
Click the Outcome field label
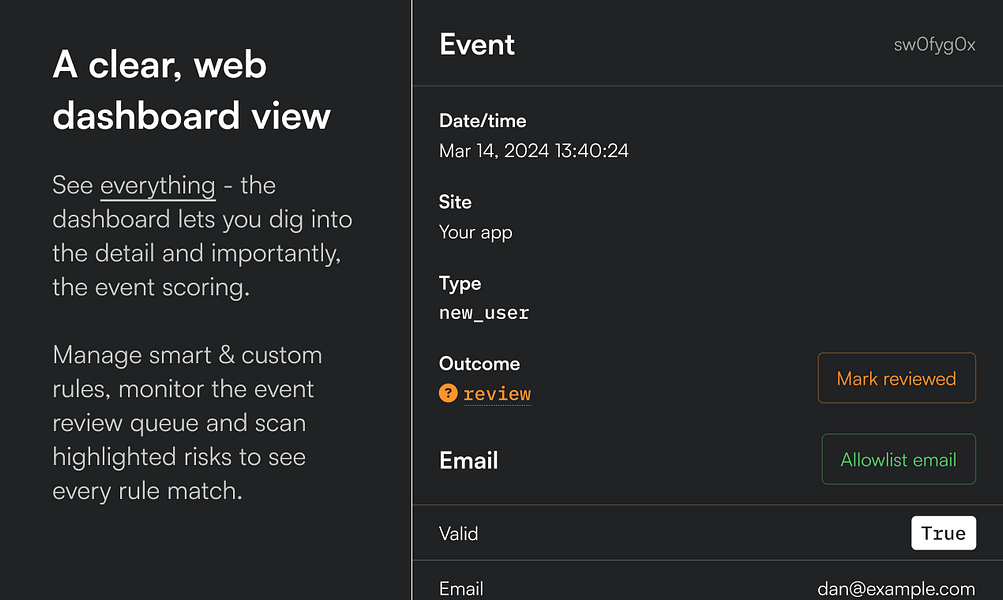point(479,364)
